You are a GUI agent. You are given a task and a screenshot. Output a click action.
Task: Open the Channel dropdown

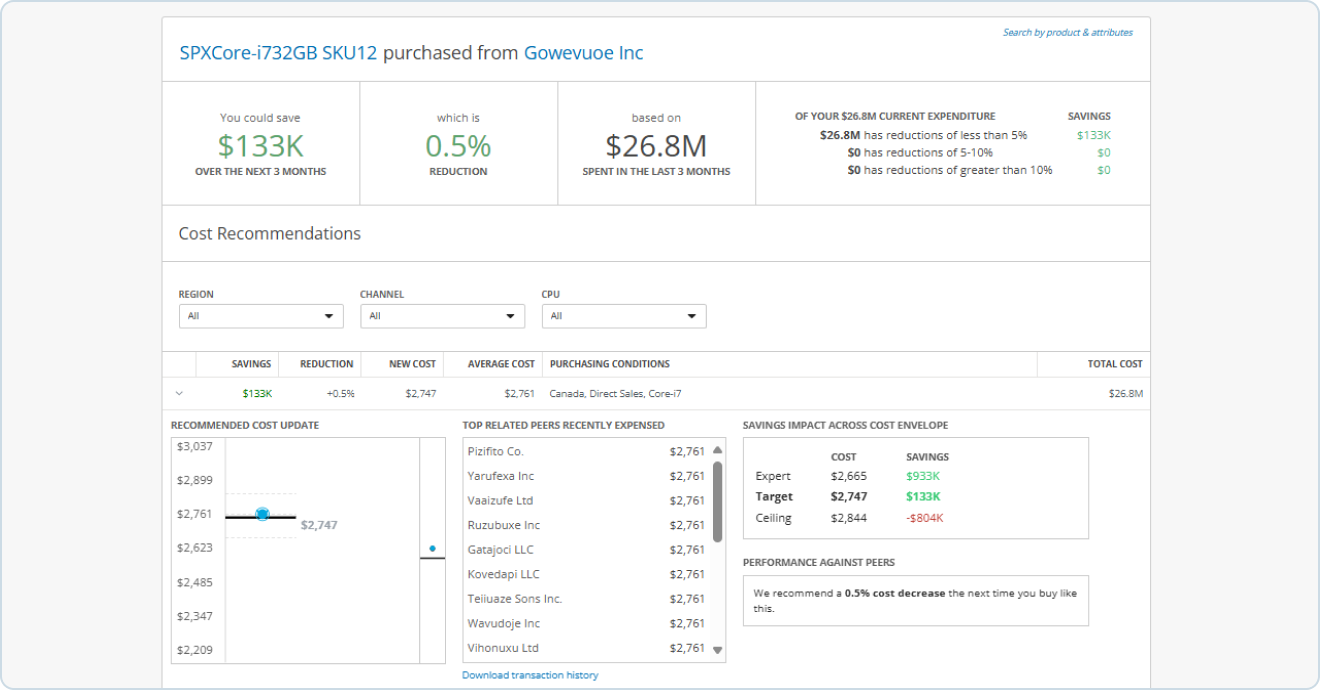point(442,316)
